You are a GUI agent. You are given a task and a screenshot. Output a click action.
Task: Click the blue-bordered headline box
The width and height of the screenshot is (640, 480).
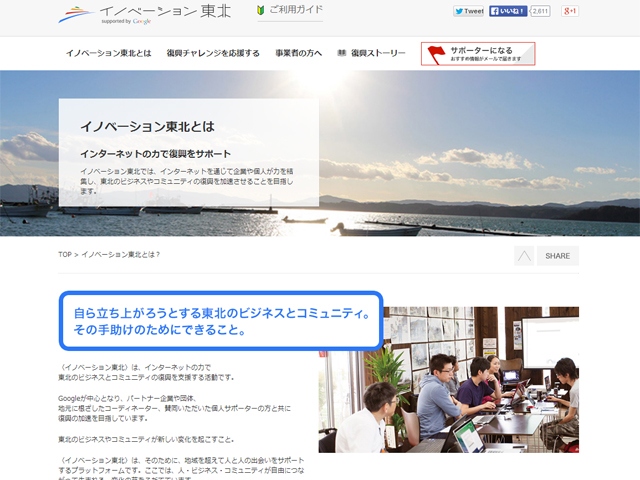(221, 320)
